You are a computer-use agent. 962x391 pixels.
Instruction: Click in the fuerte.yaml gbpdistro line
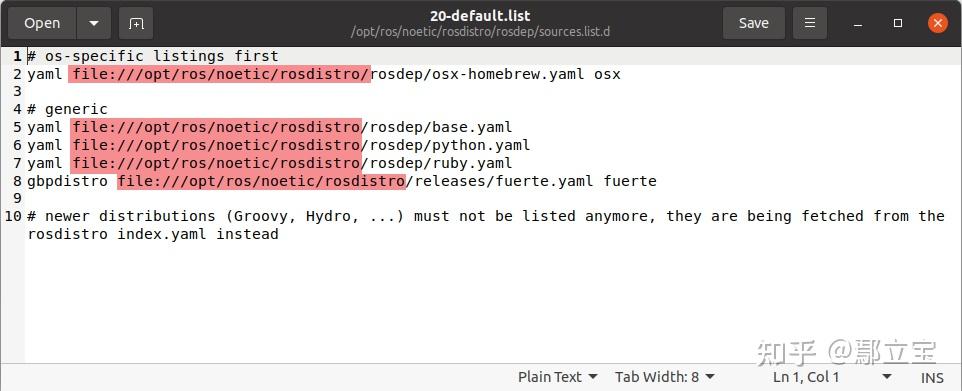(x=342, y=181)
